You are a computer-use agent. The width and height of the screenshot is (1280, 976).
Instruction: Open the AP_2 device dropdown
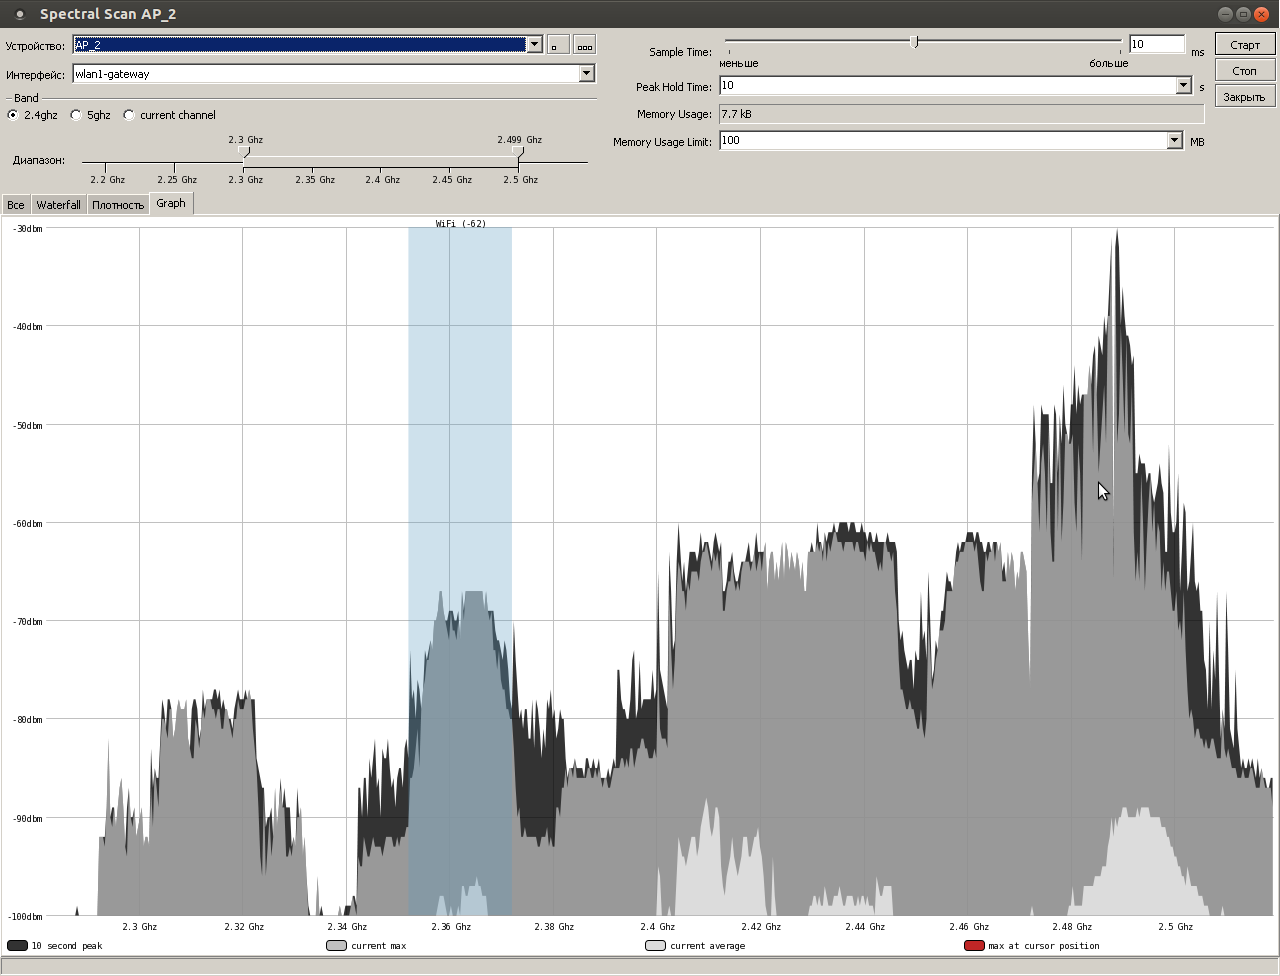pos(534,45)
